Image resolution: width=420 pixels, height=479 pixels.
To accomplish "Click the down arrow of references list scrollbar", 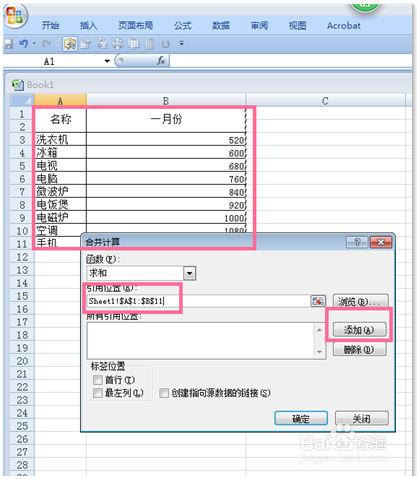I will click(319, 352).
